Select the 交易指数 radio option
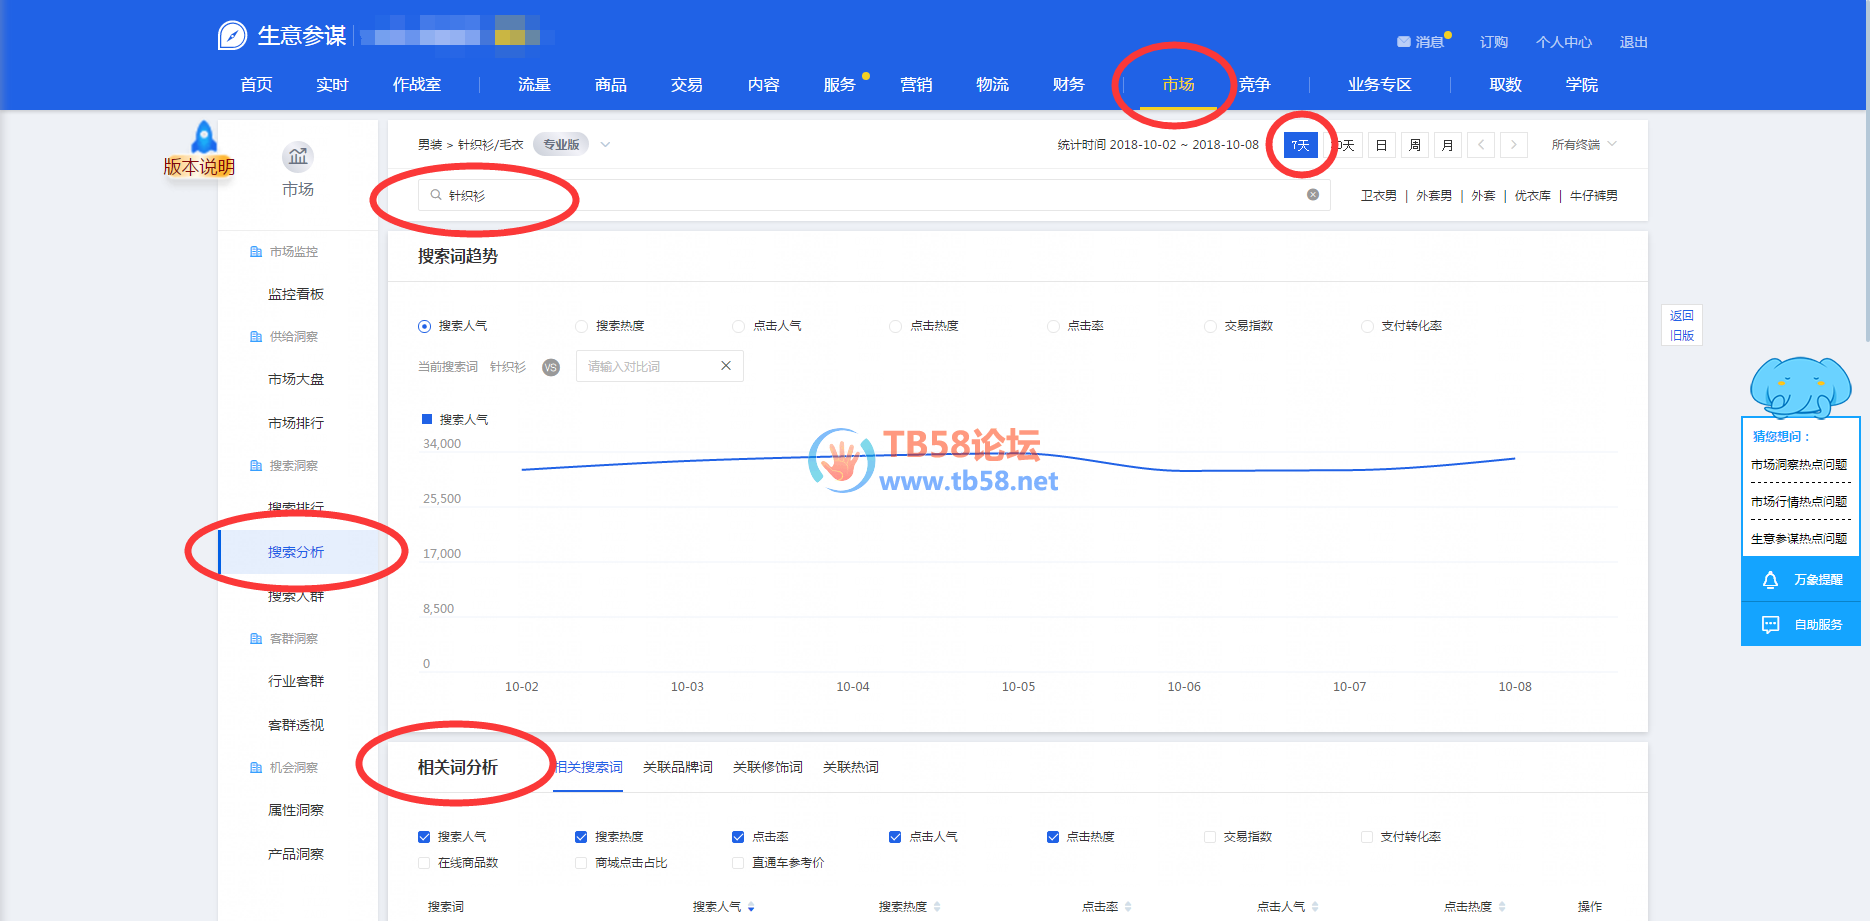The image size is (1870, 921). point(1210,326)
